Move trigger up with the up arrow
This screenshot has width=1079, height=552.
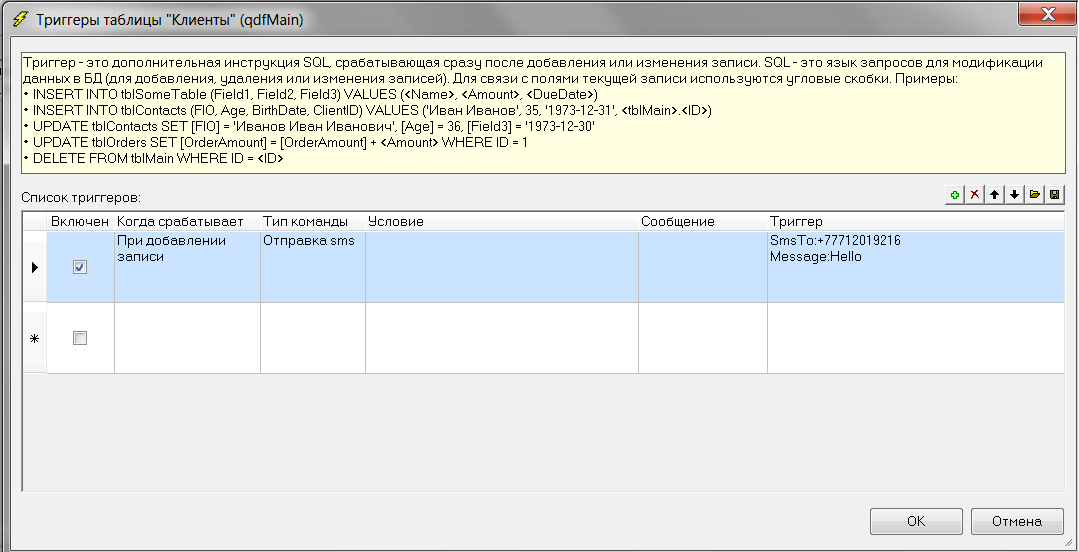[995, 195]
